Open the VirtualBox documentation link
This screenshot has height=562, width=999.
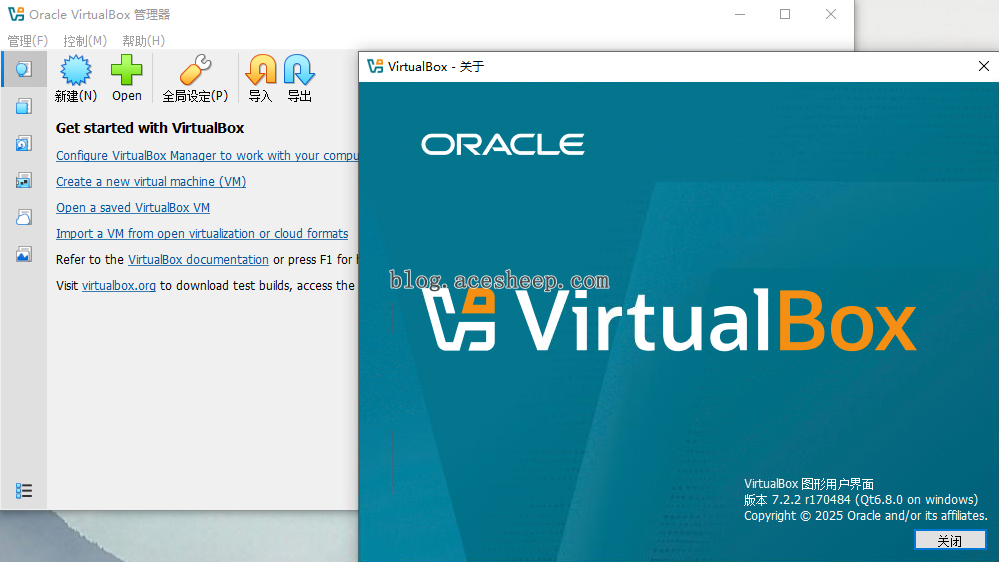click(x=198, y=259)
